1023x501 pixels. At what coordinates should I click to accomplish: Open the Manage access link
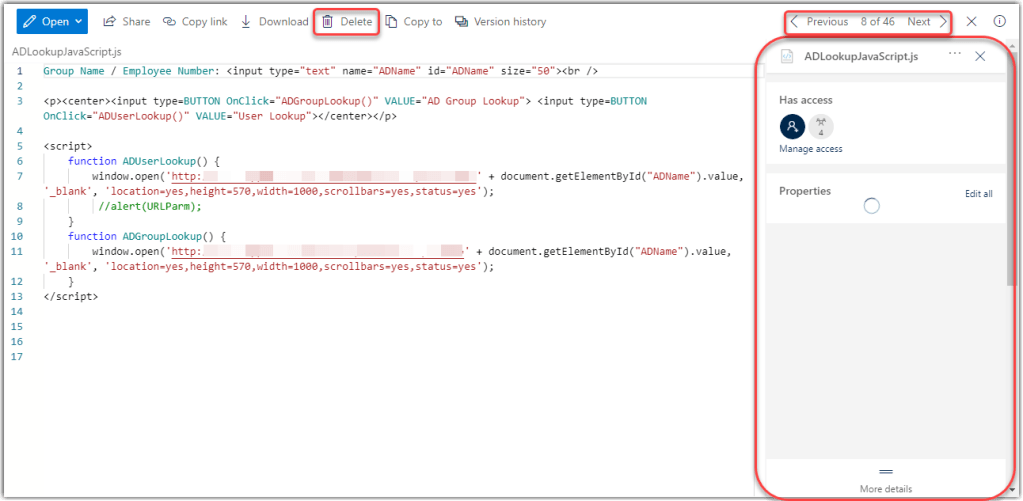coord(810,149)
